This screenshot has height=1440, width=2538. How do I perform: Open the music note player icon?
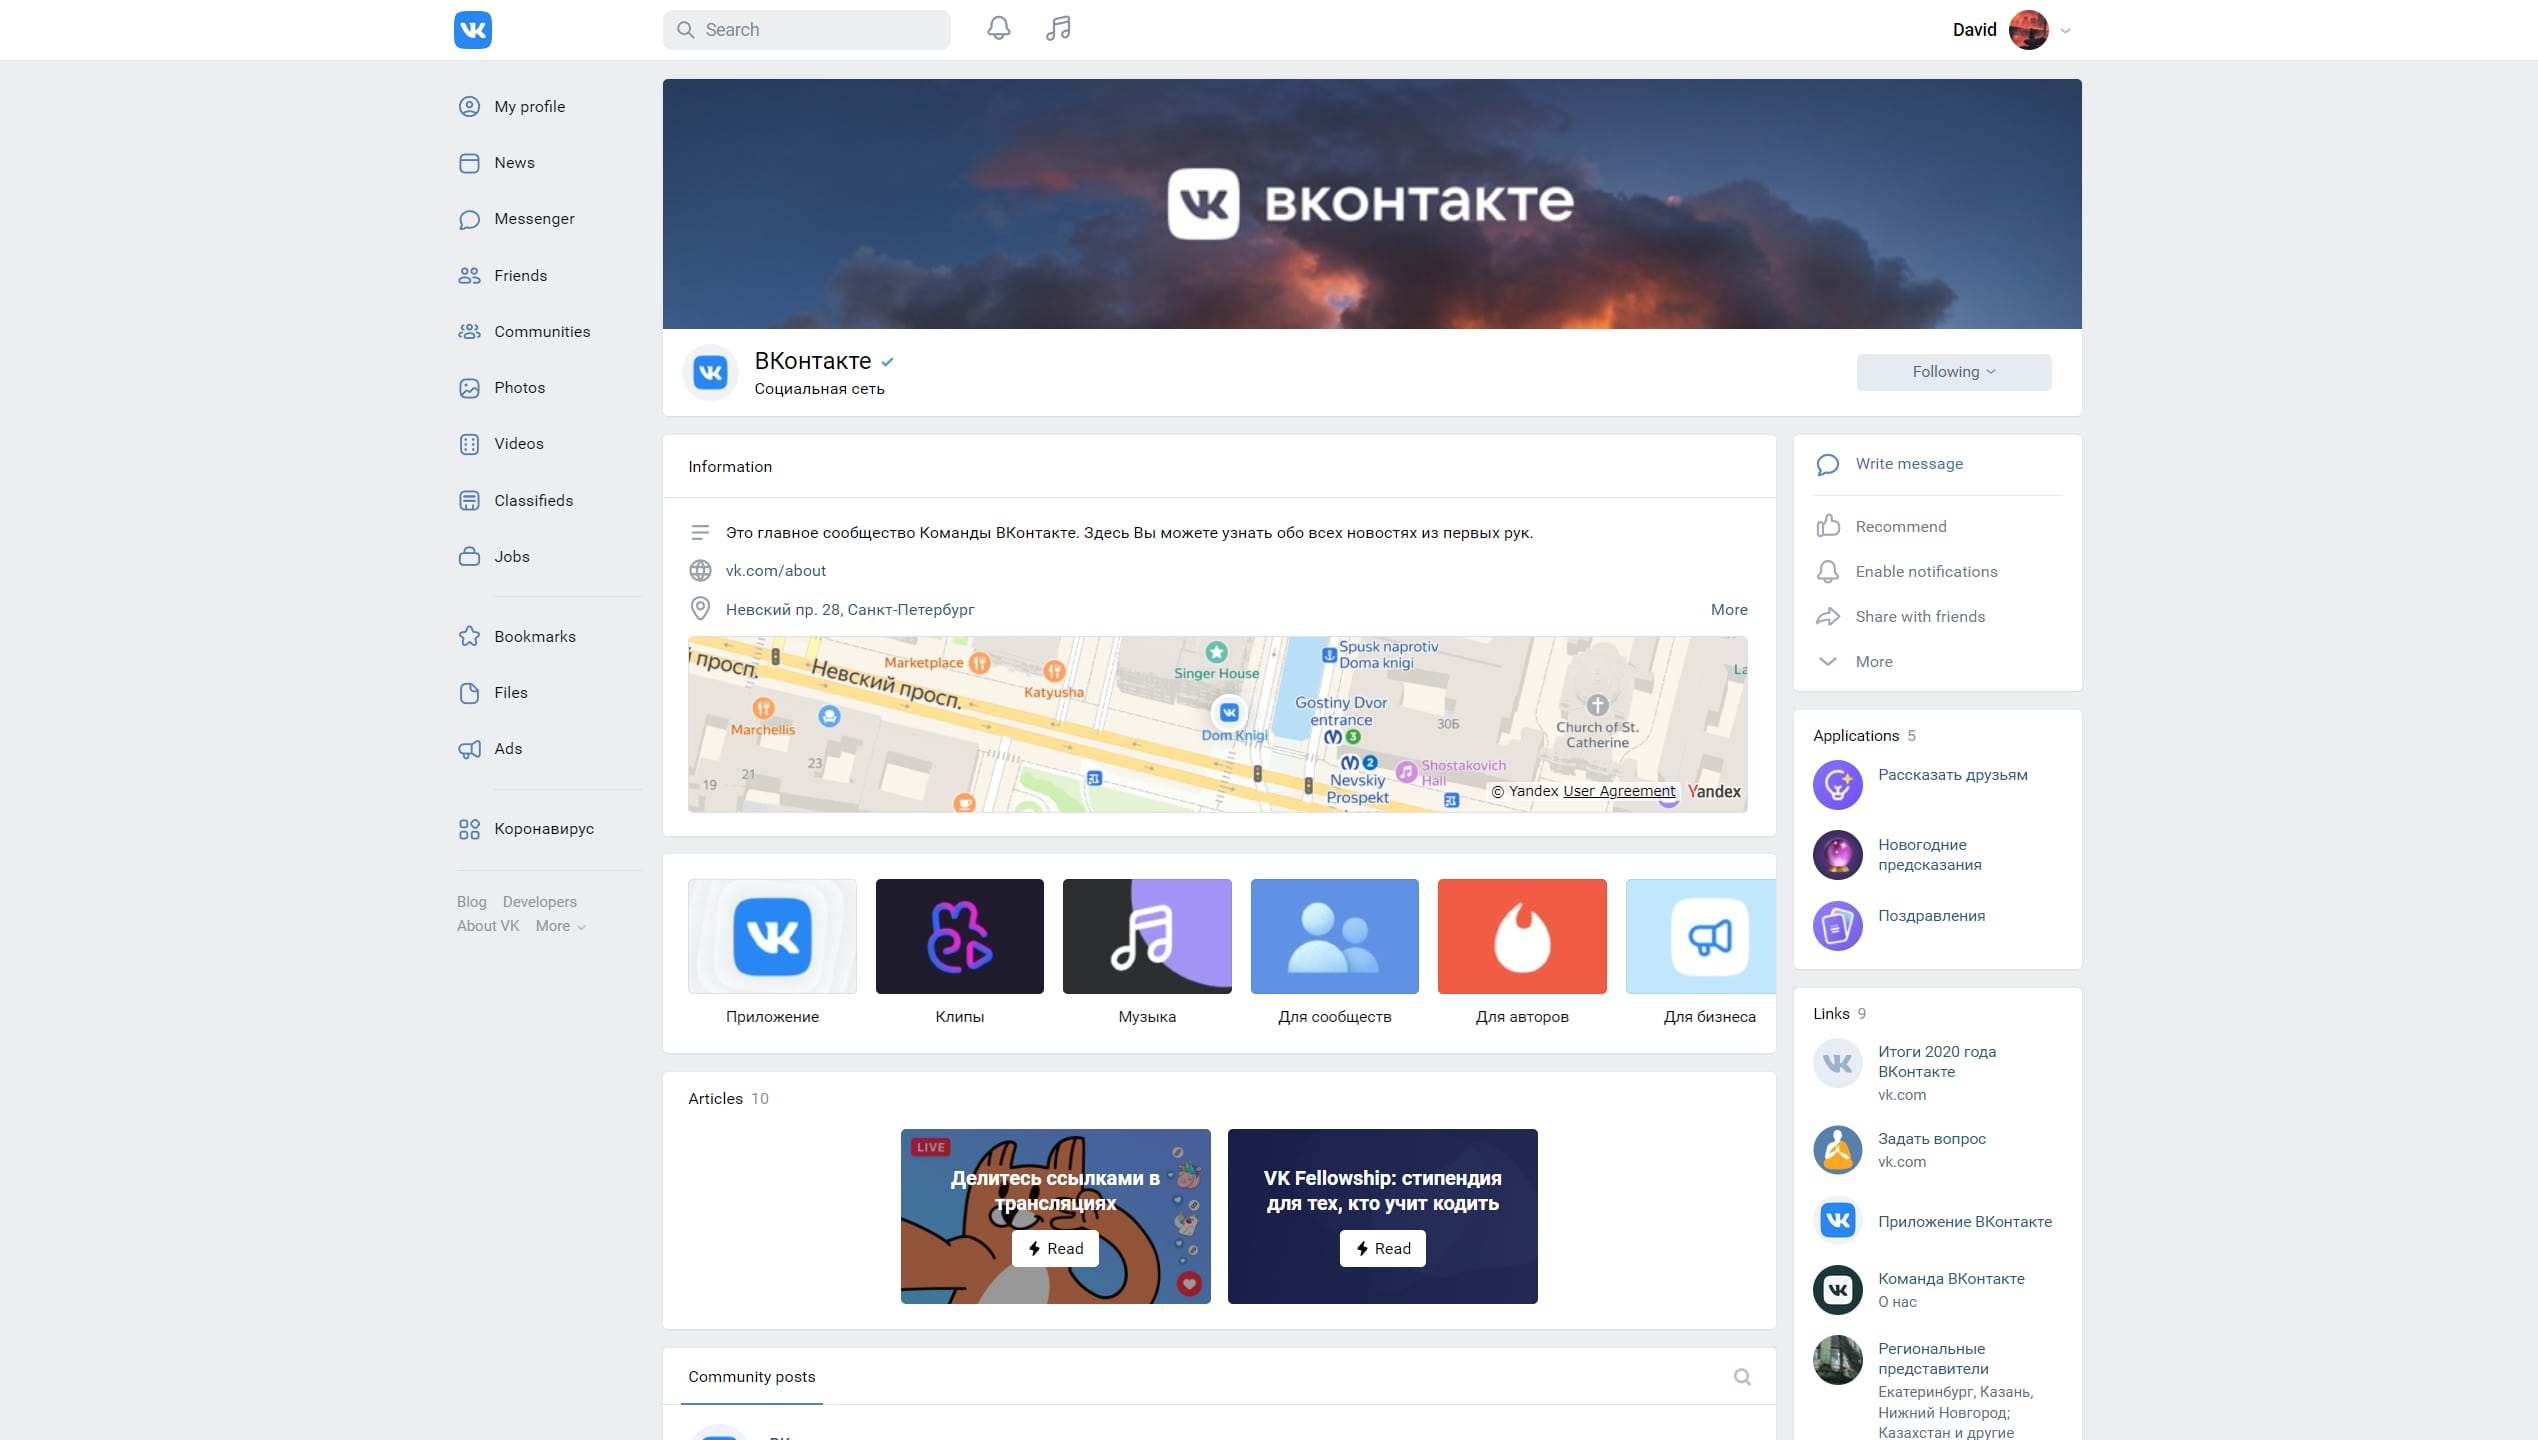[x=1058, y=29]
